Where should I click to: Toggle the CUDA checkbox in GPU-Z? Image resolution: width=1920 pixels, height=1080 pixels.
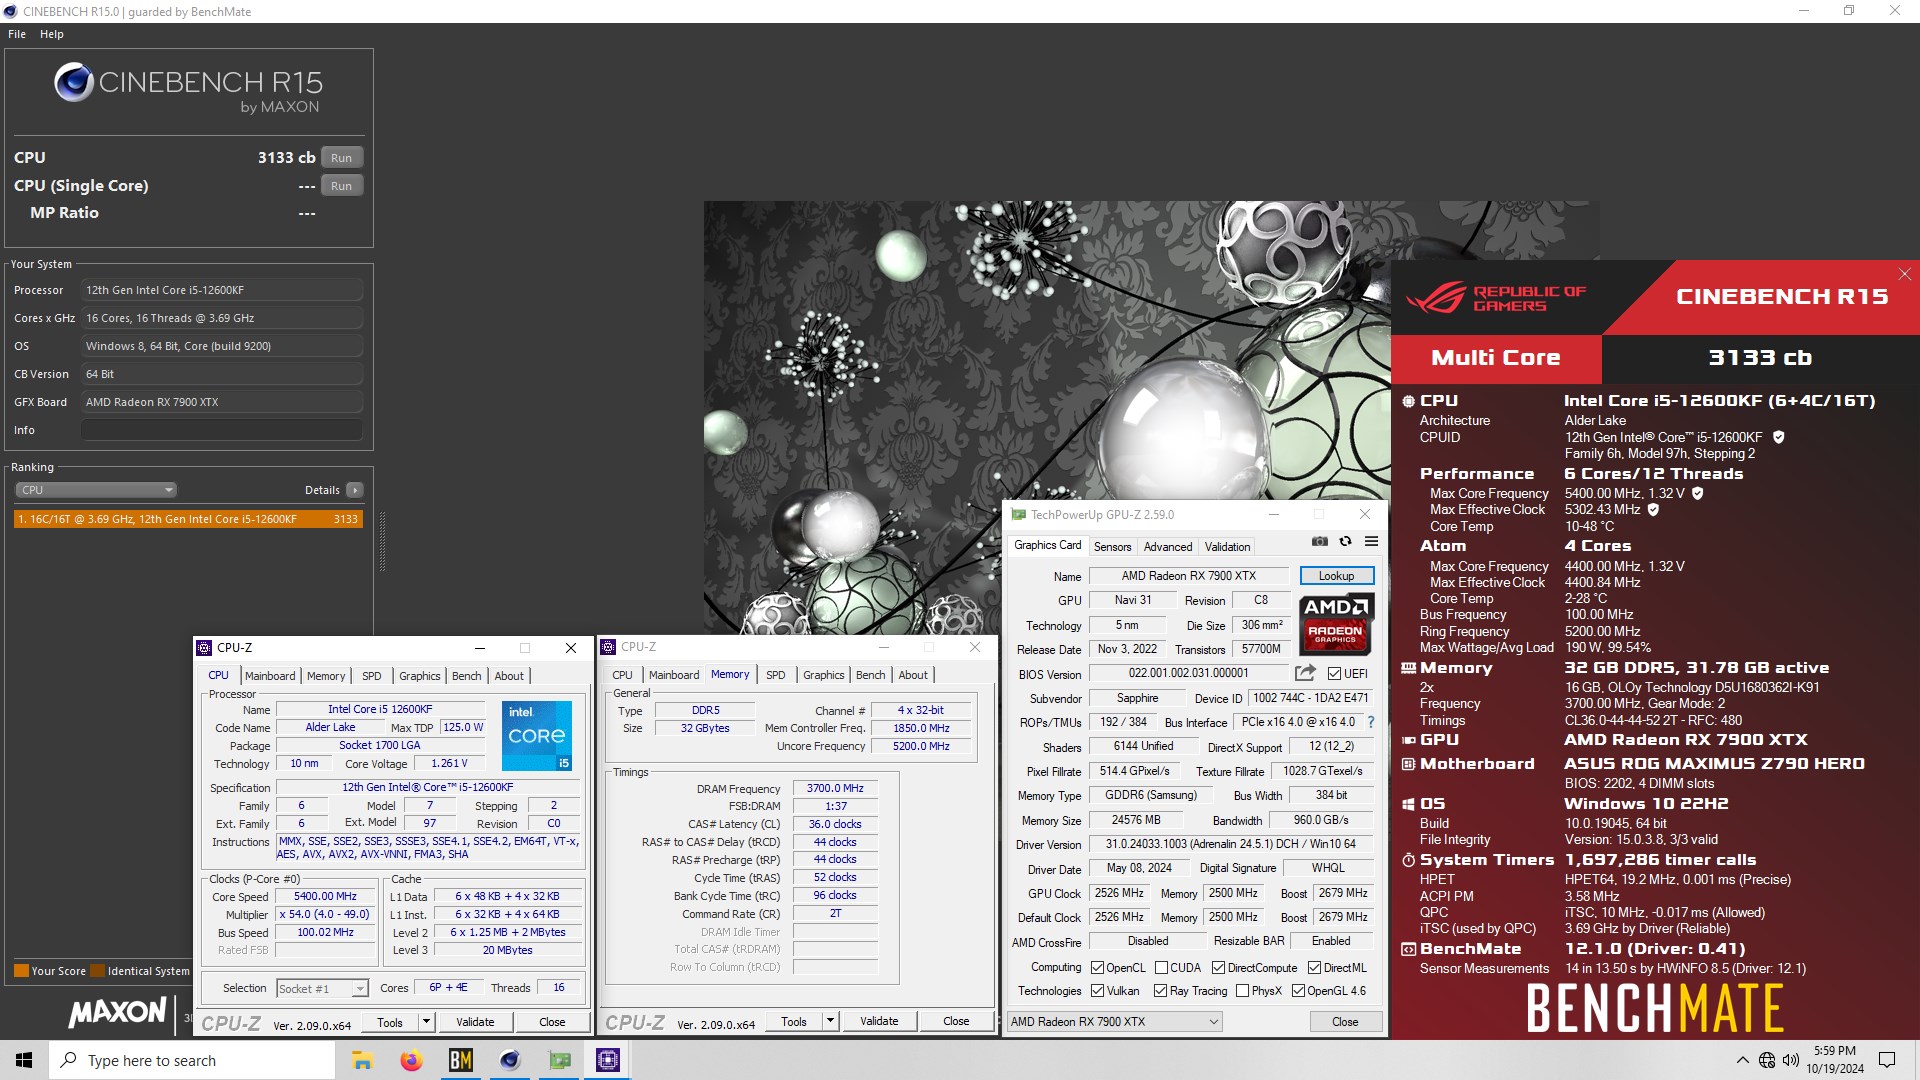click(1161, 968)
